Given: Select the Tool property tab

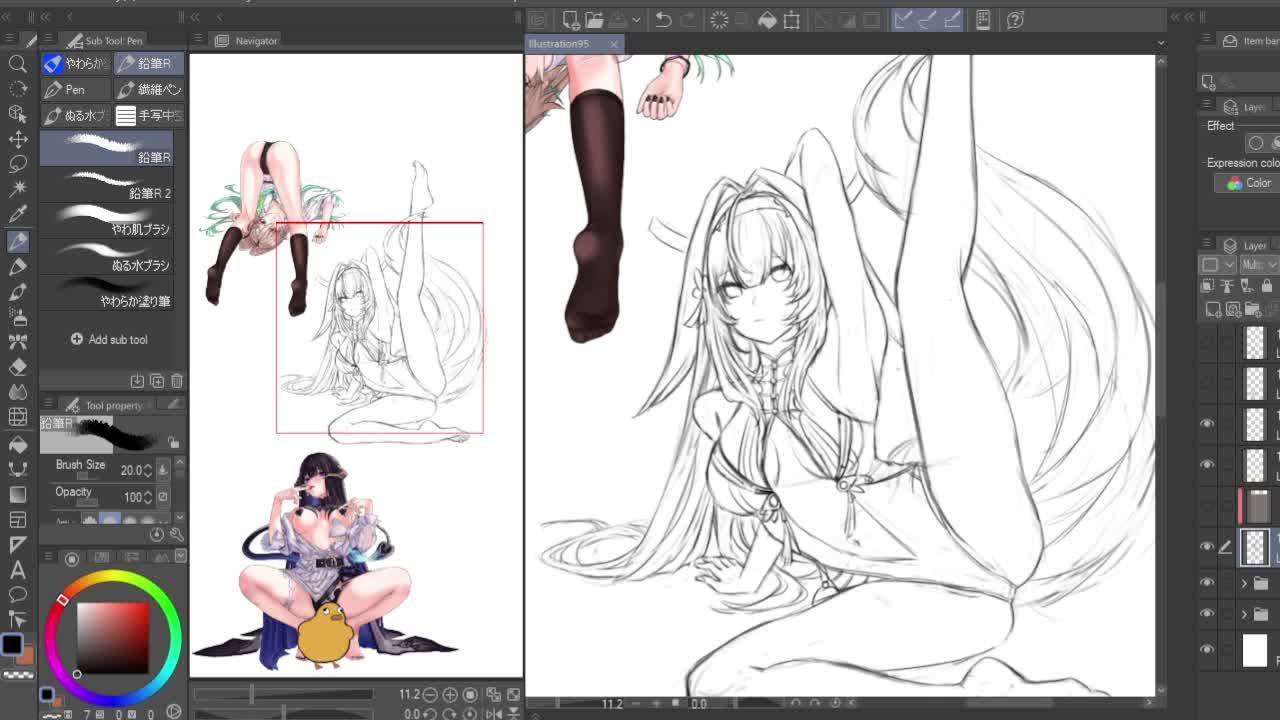Looking at the screenshot, I should 105,405.
